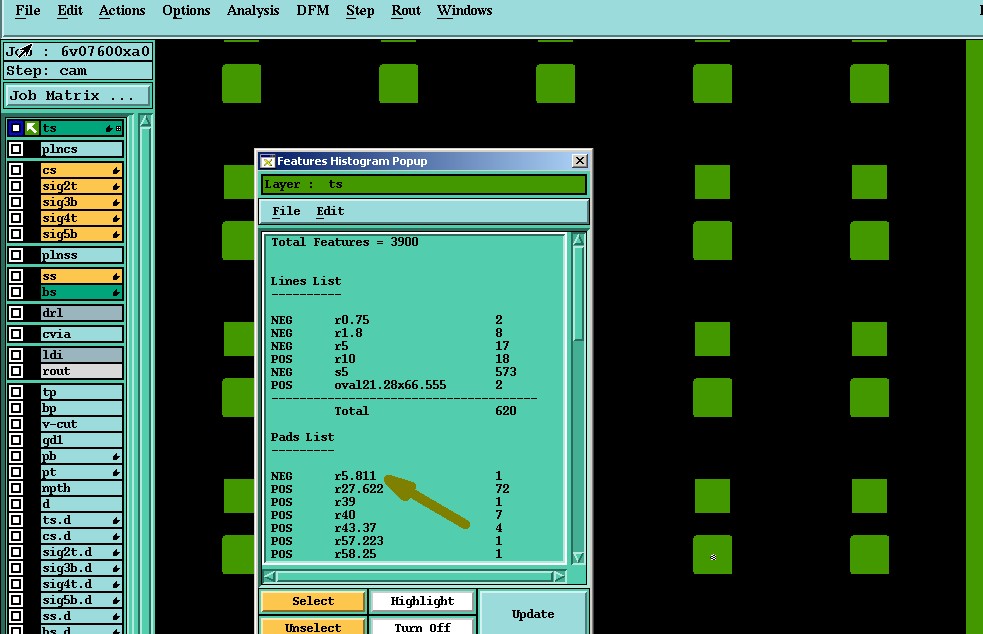This screenshot has height=634, width=983.
Task: Click the hand marker icon in cs.d row
Action: pyautogui.click(x=116, y=536)
